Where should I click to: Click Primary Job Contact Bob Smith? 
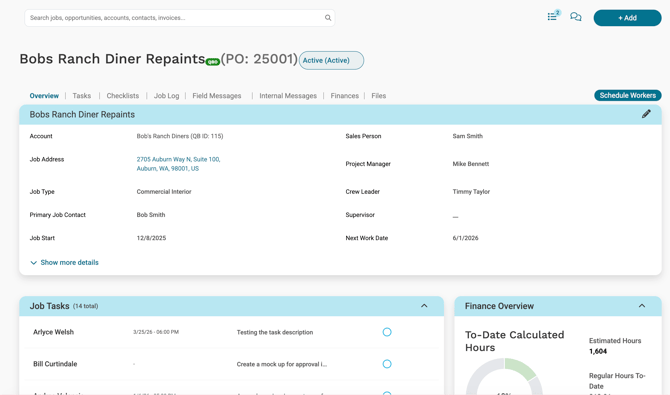point(151,215)
